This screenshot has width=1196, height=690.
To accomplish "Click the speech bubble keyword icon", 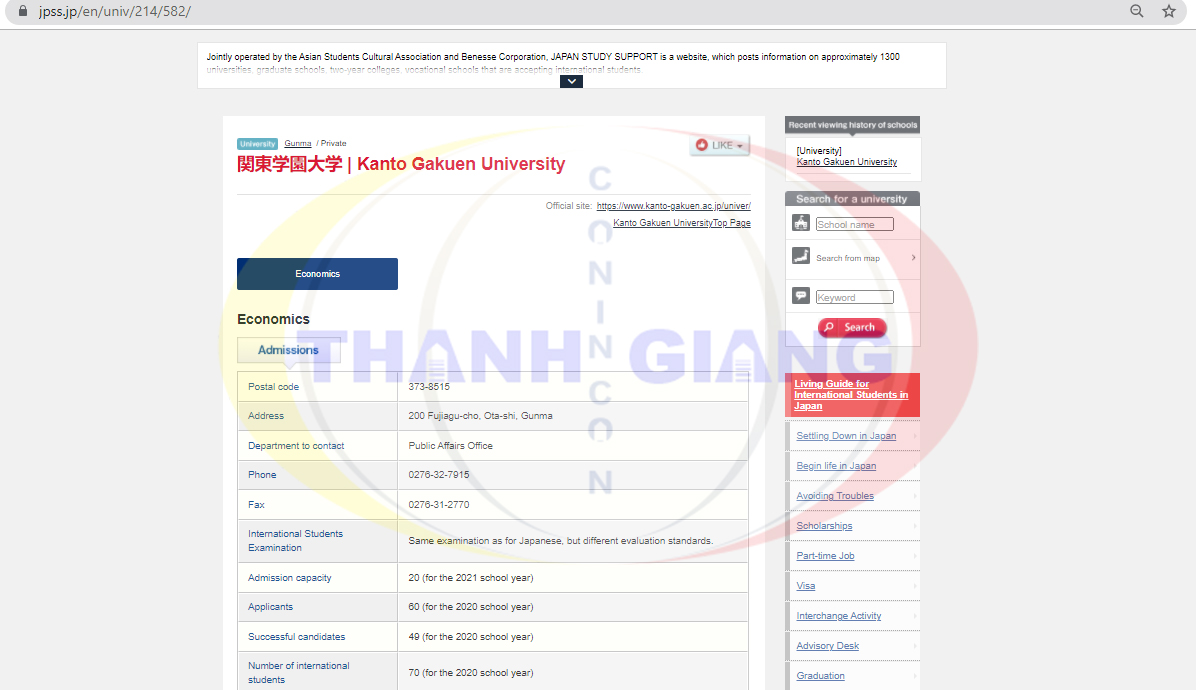I will coord(800,296).
